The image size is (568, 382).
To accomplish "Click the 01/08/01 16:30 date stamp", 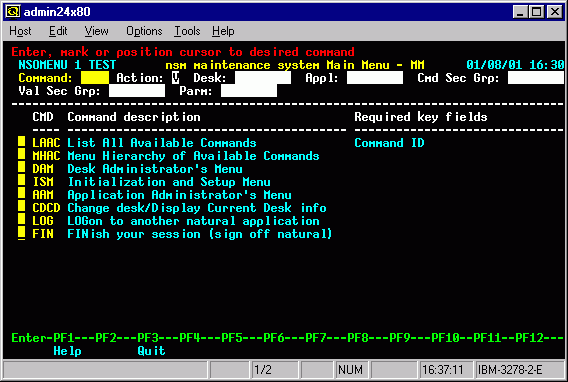I will pyautogui.click(x=515, y=65).
